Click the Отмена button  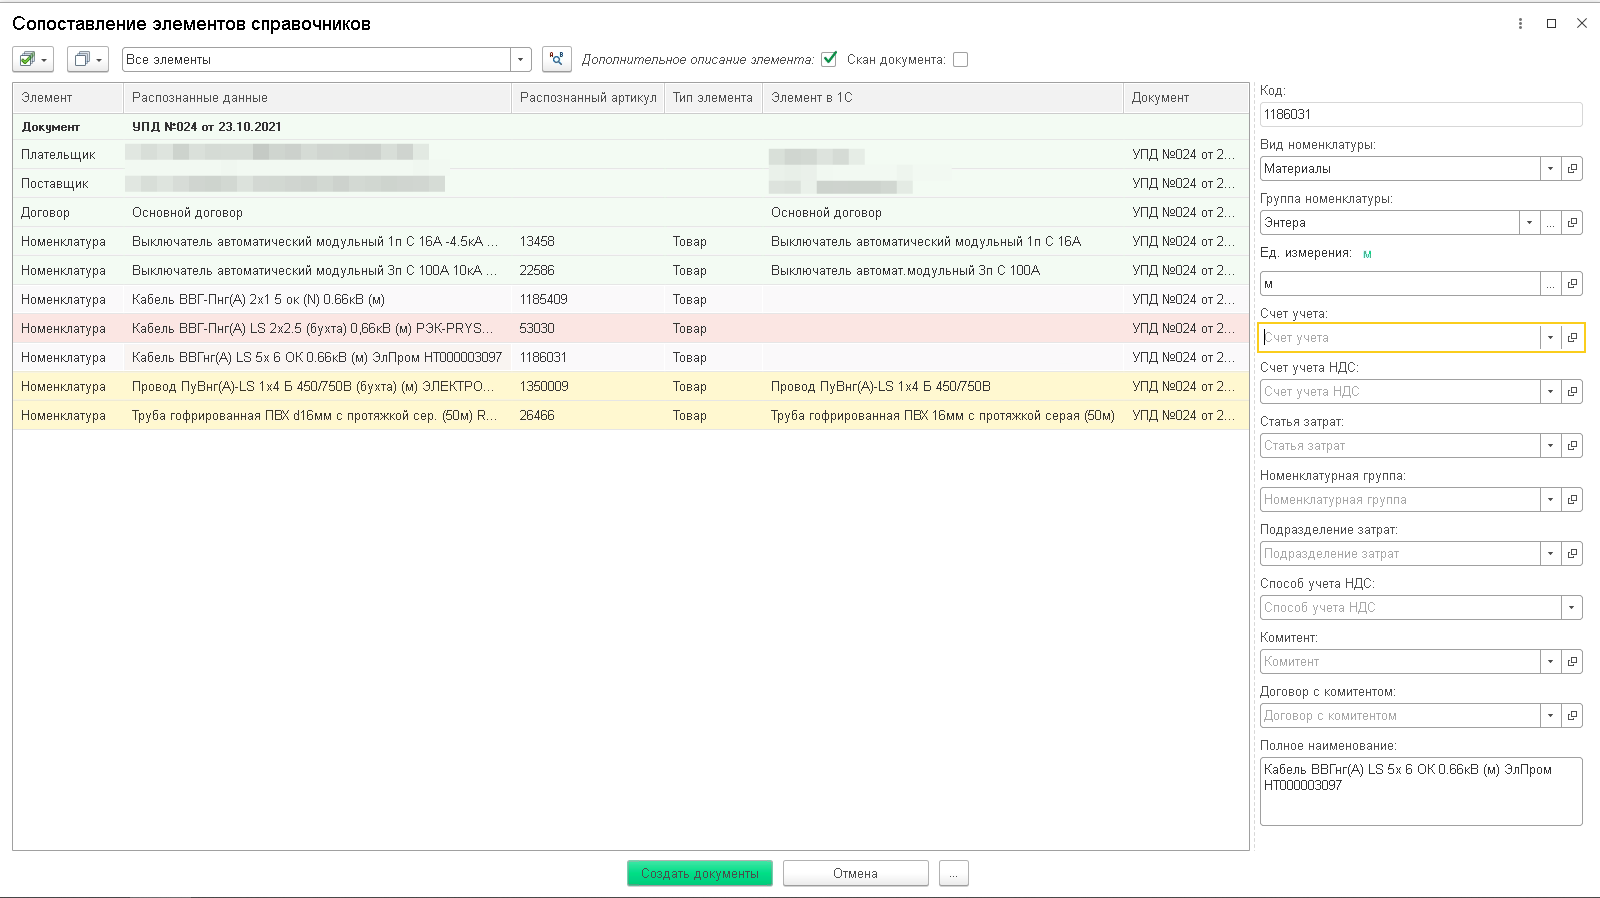point(856,873)
